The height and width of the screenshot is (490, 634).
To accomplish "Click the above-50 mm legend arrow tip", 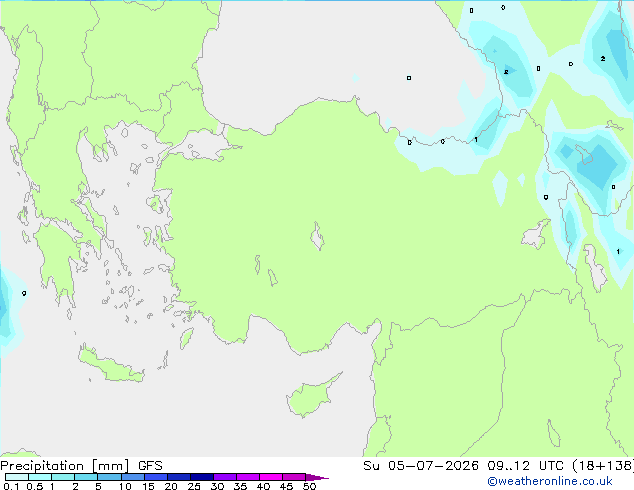I will point(317,477).
